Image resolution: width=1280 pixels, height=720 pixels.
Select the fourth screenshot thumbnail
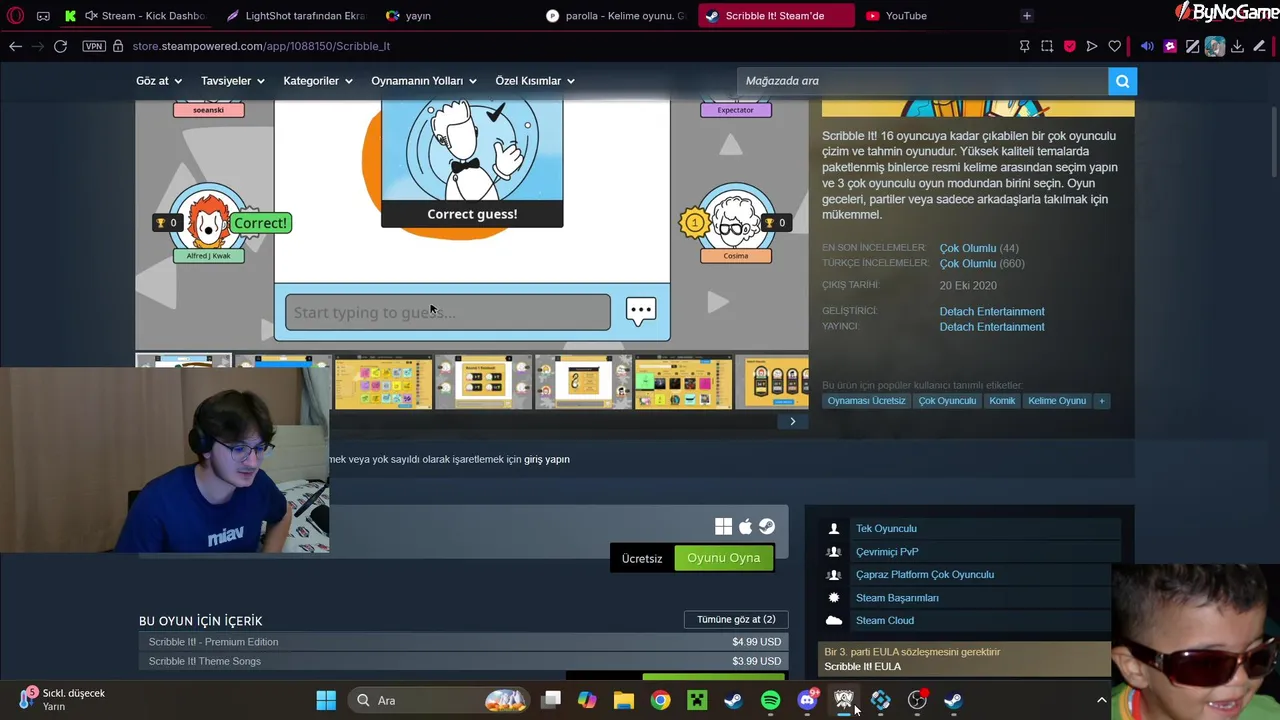484,382
